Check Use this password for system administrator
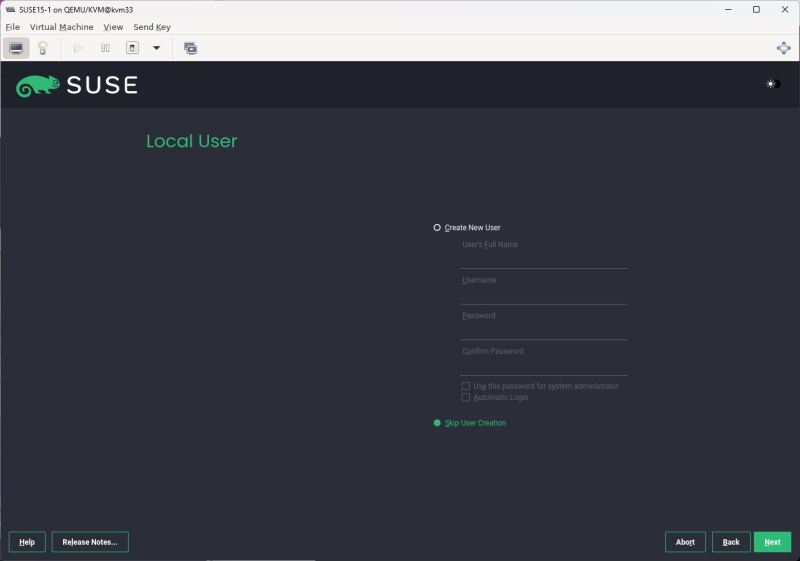This screenshot has height=561, width=800. tap(466, 386)
